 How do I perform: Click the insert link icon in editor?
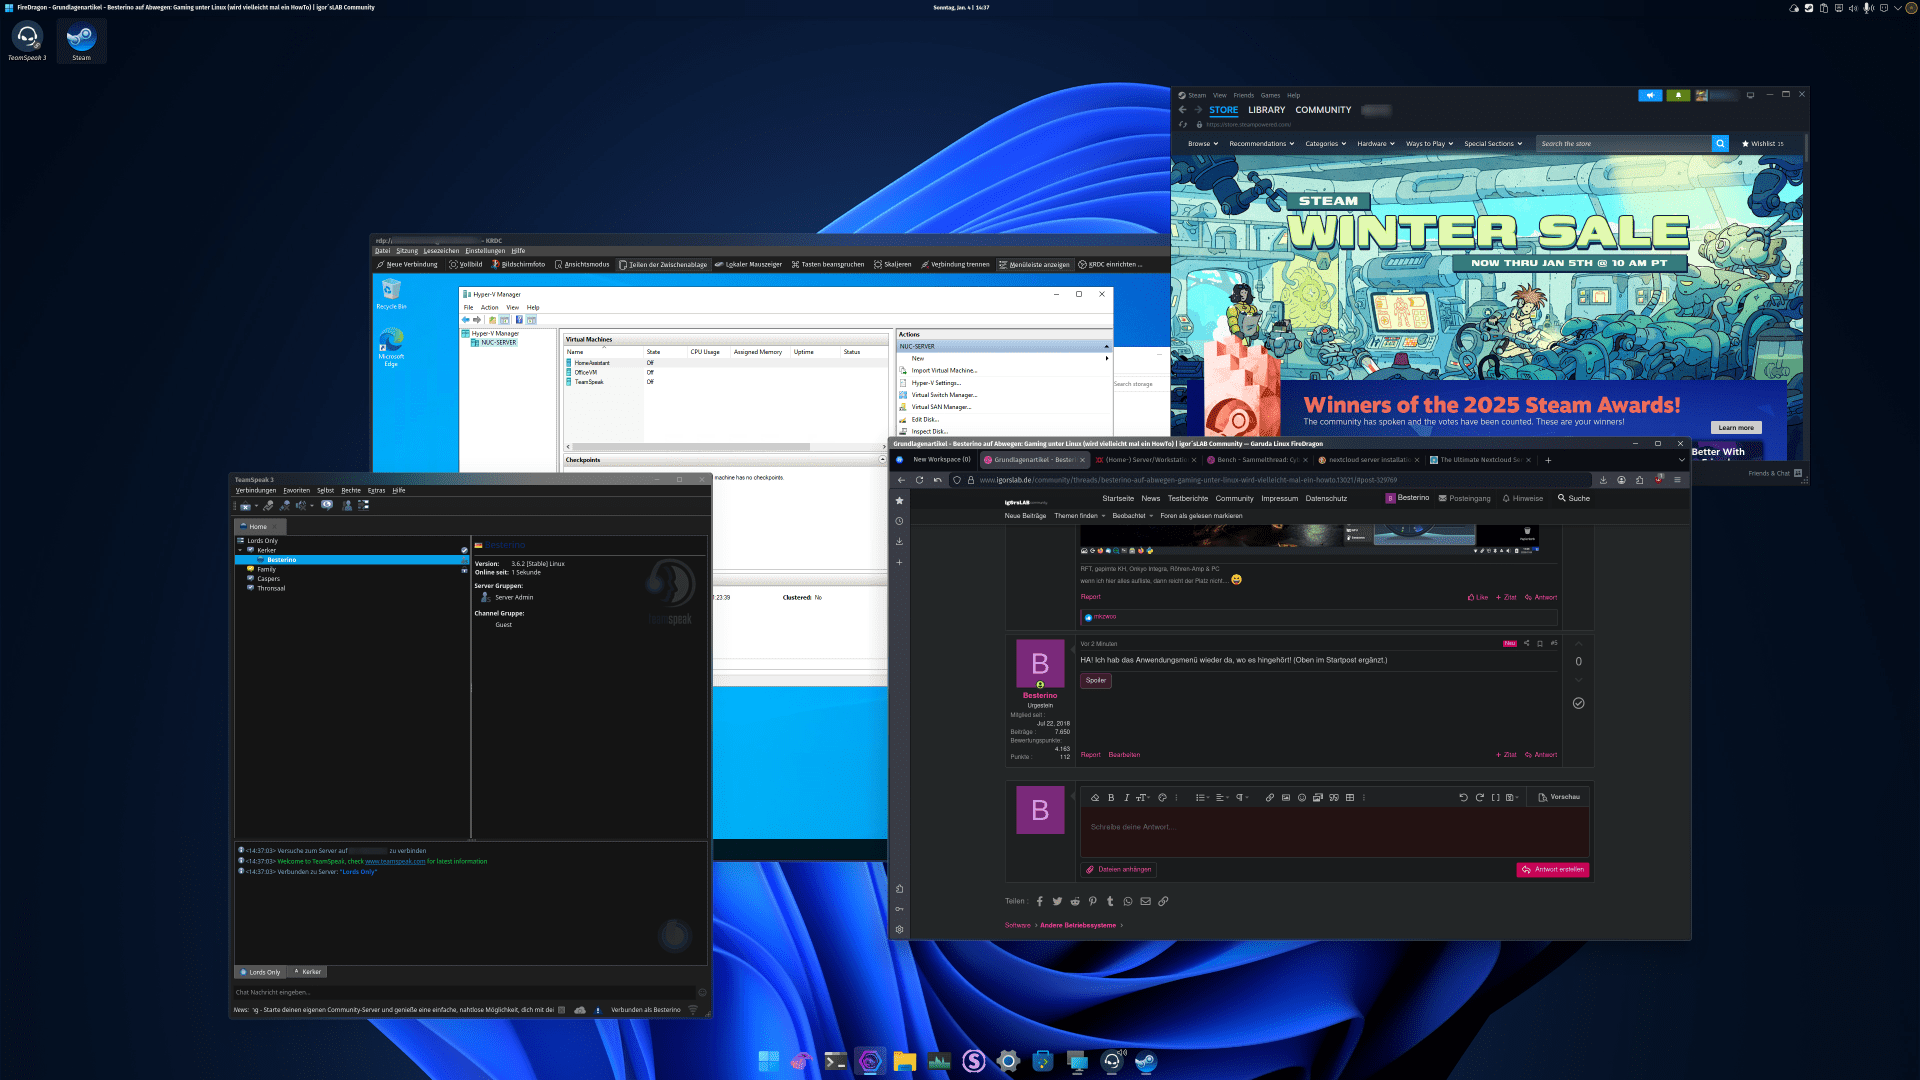click(x=1269, y=798)
